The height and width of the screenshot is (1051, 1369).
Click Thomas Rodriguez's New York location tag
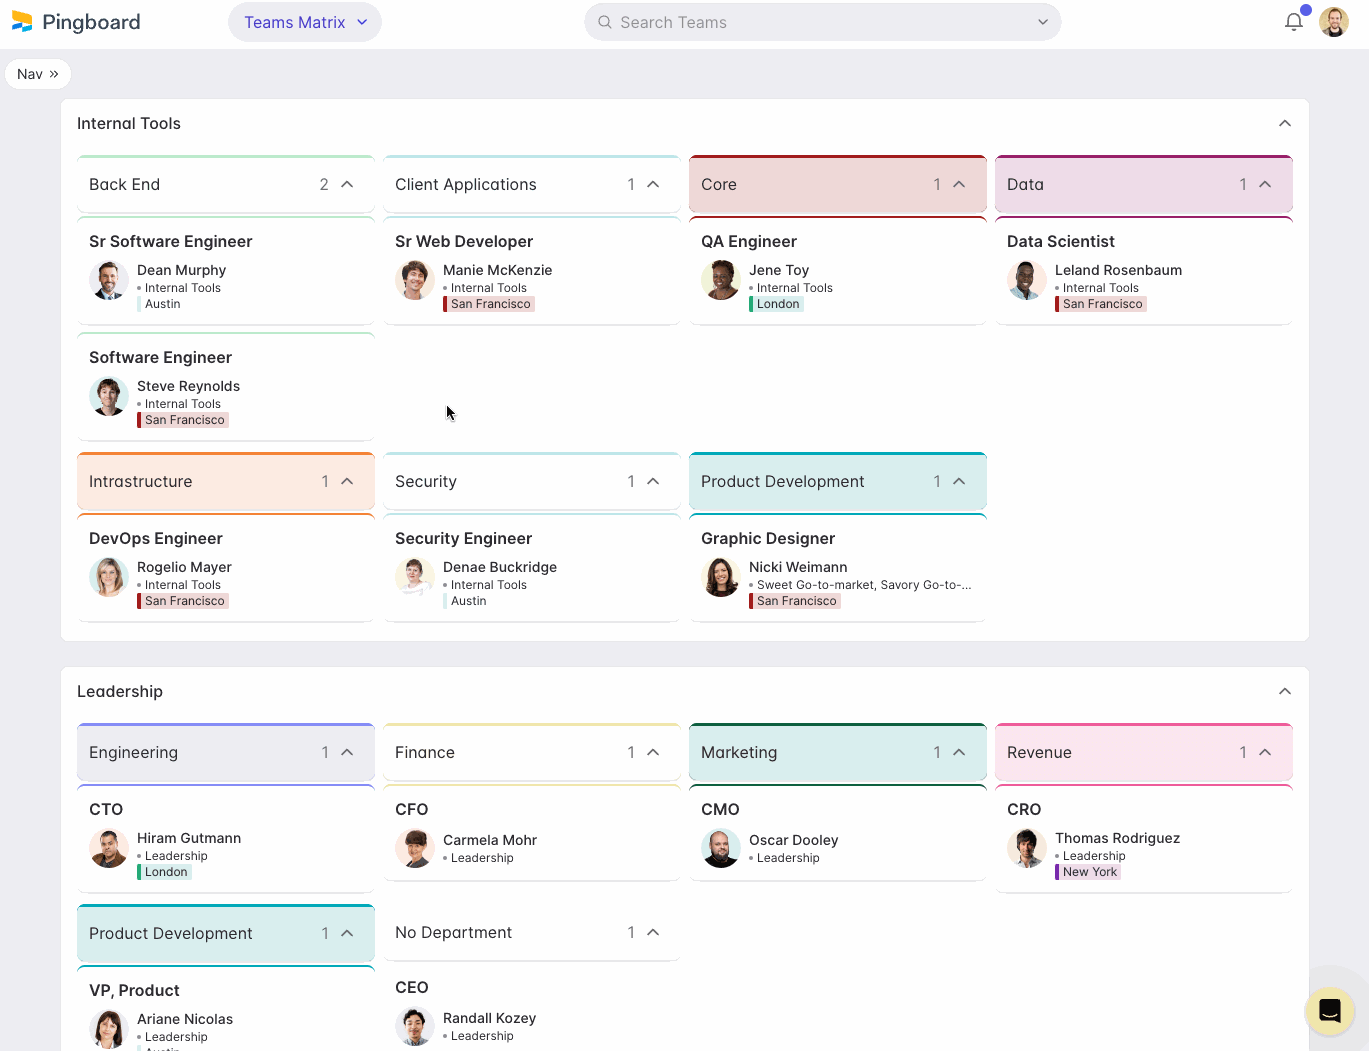[x=1089, y=872]
